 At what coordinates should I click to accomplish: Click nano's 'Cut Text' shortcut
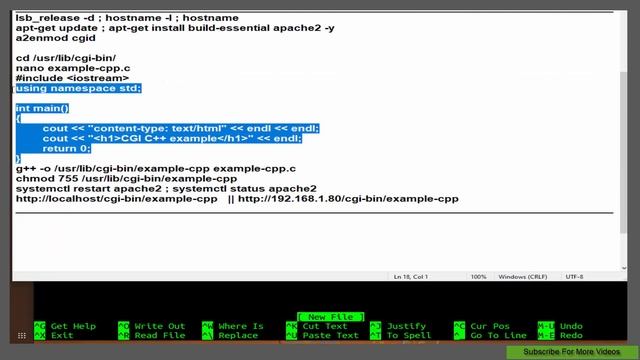point(317,326)
